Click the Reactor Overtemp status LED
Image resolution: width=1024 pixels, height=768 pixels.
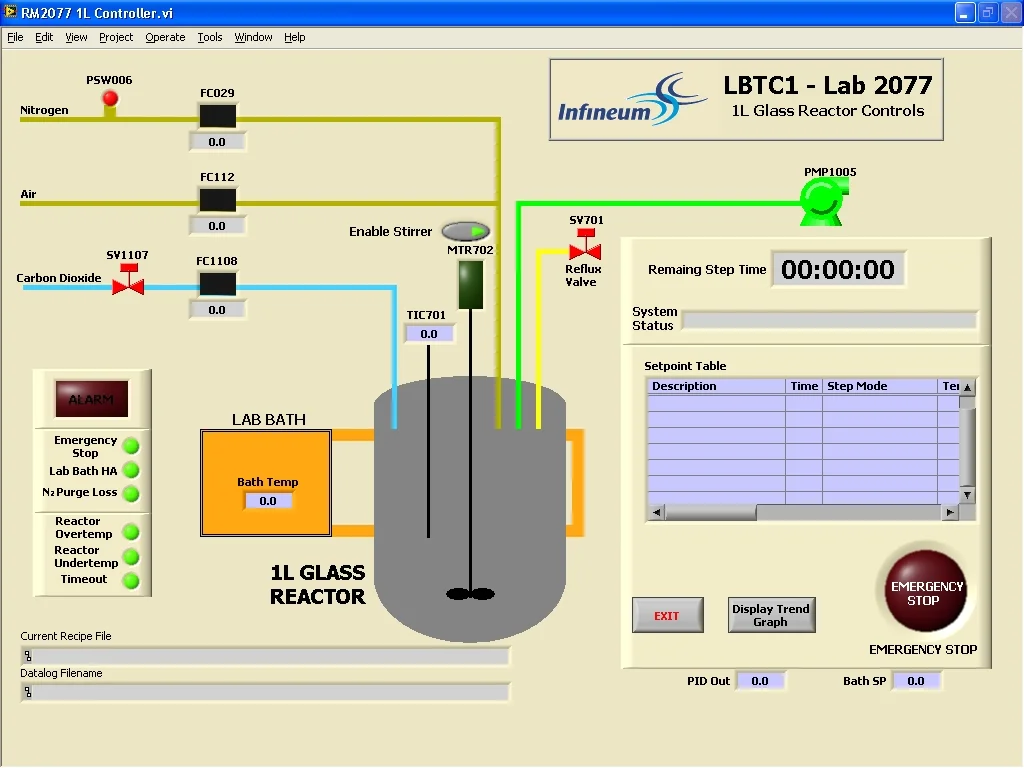point(131,532)
